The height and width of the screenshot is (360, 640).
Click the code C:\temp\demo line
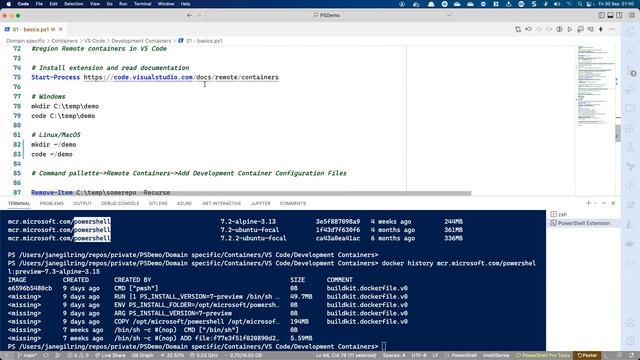pyautogui.click(x=63, y=116)
